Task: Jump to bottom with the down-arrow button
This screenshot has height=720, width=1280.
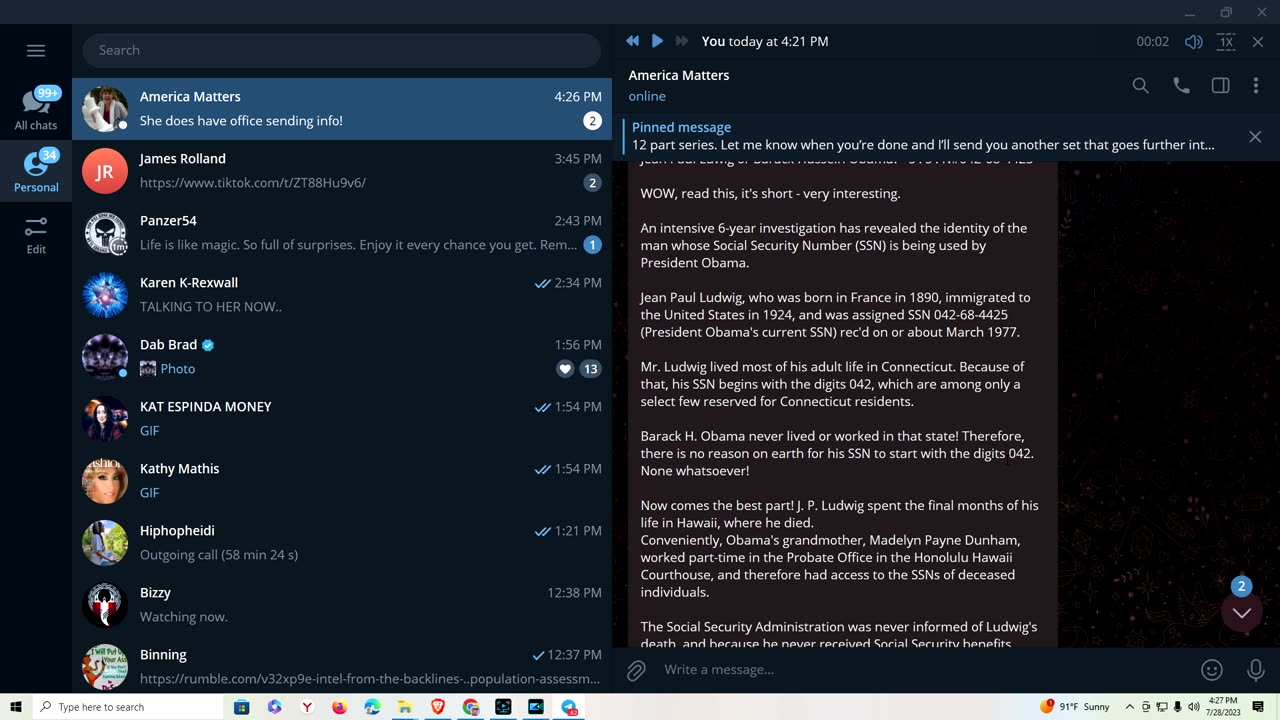Action: tap(1242, 613)
